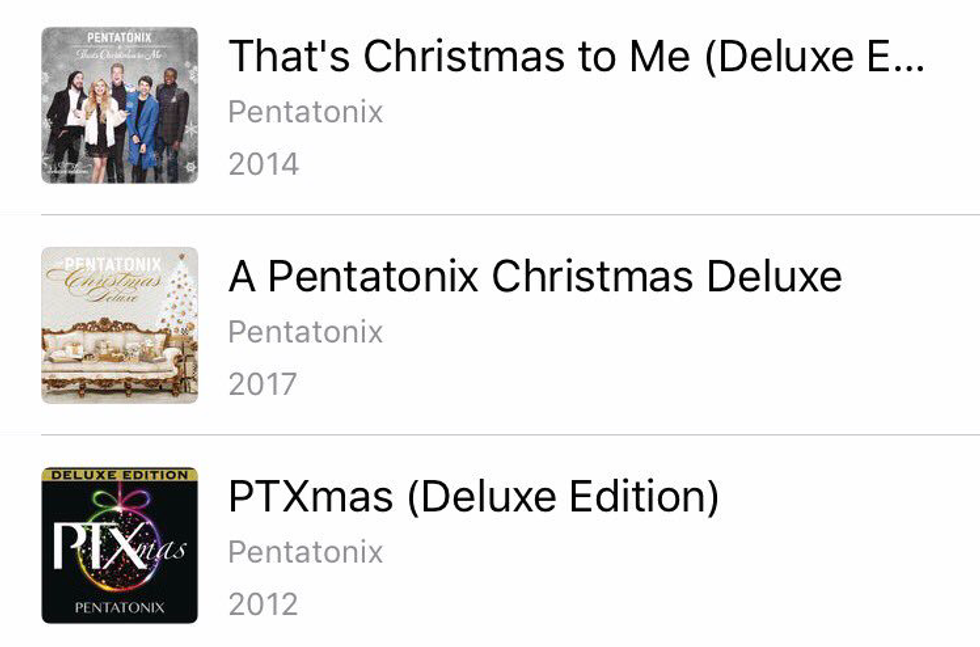Click the 2014 release year label

263,163
